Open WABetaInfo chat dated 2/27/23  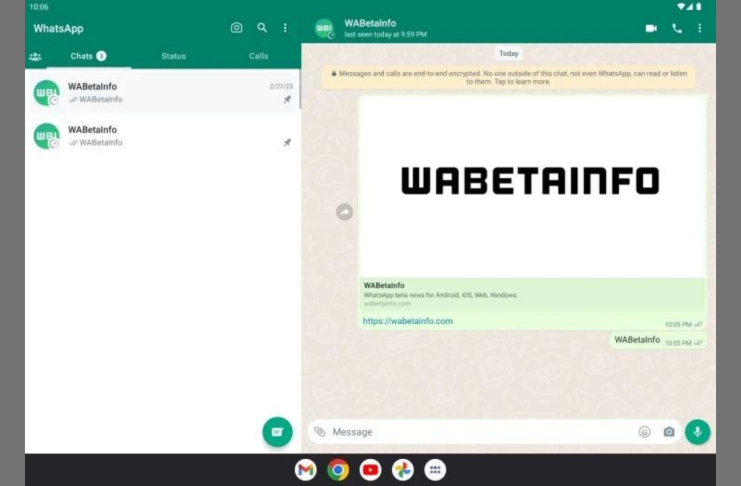click(163, 93)
